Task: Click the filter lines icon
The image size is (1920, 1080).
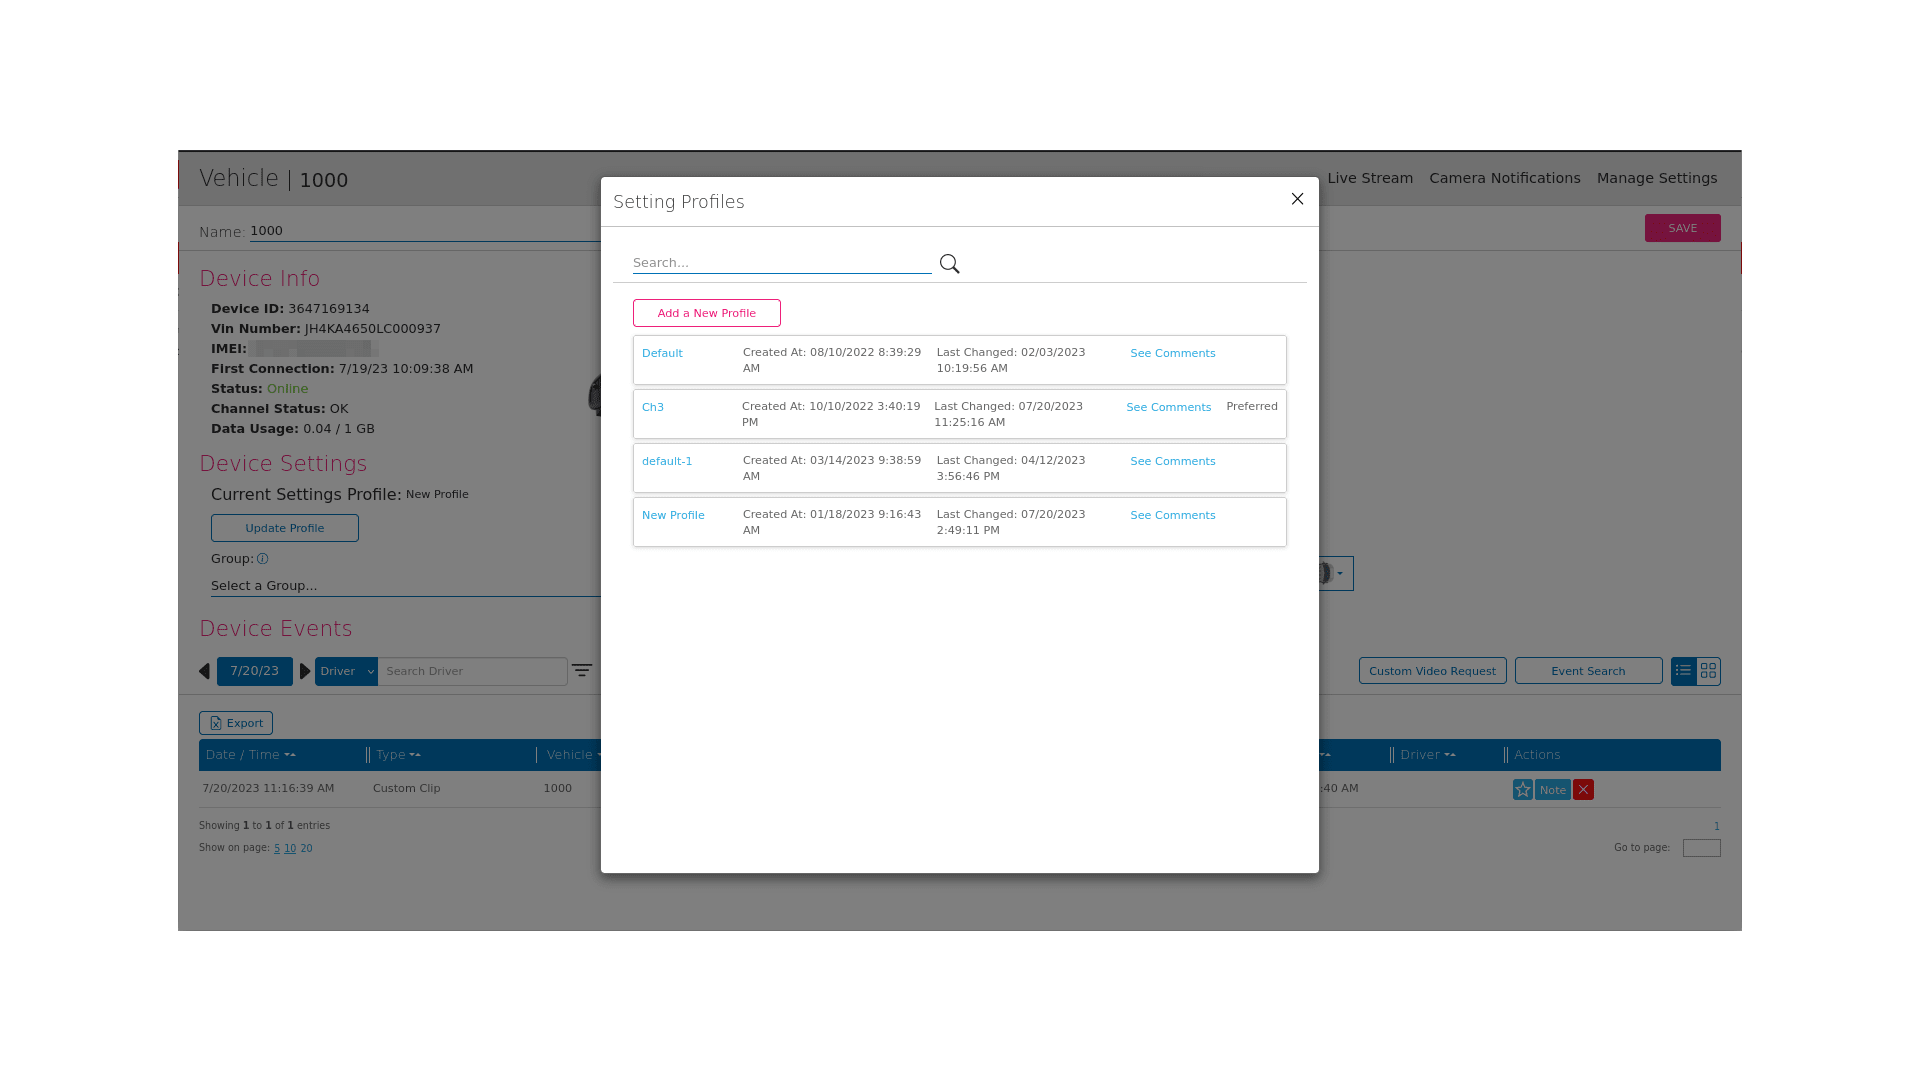Action: 582,671
